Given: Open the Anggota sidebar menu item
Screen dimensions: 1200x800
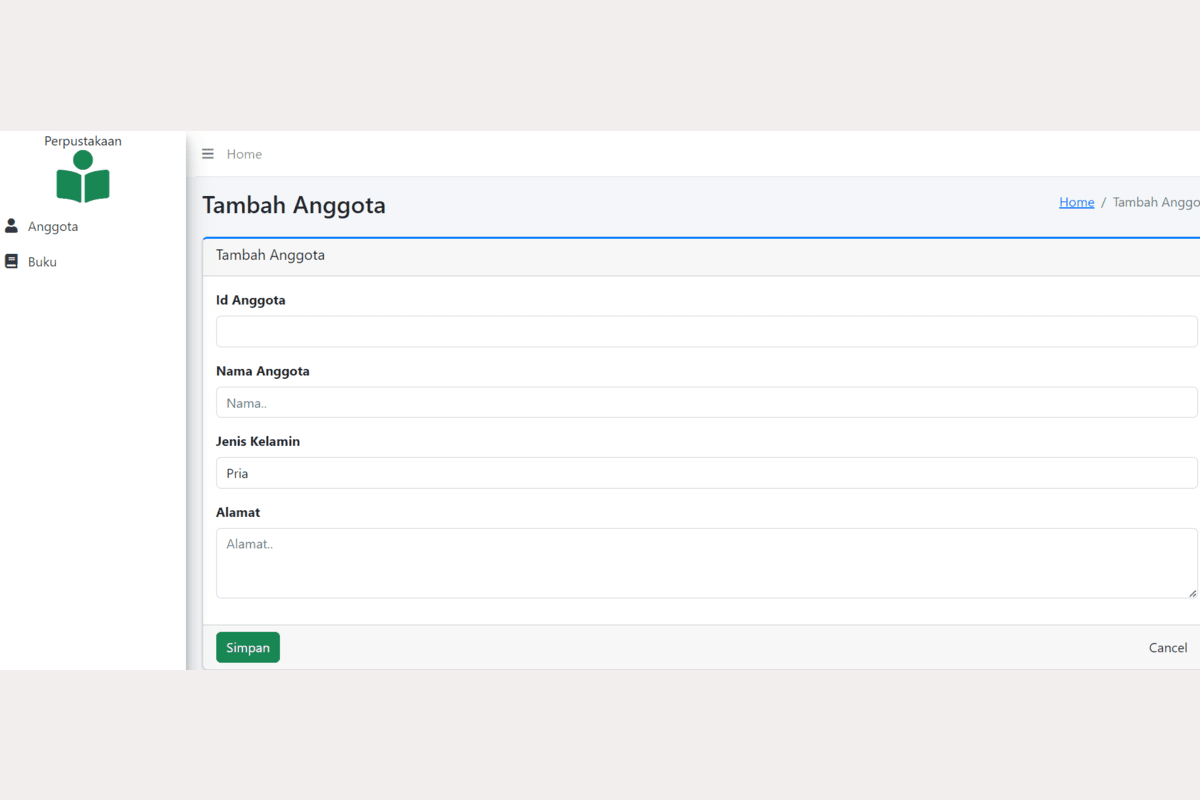Looking at the screenshot, I should coord(53,227).
